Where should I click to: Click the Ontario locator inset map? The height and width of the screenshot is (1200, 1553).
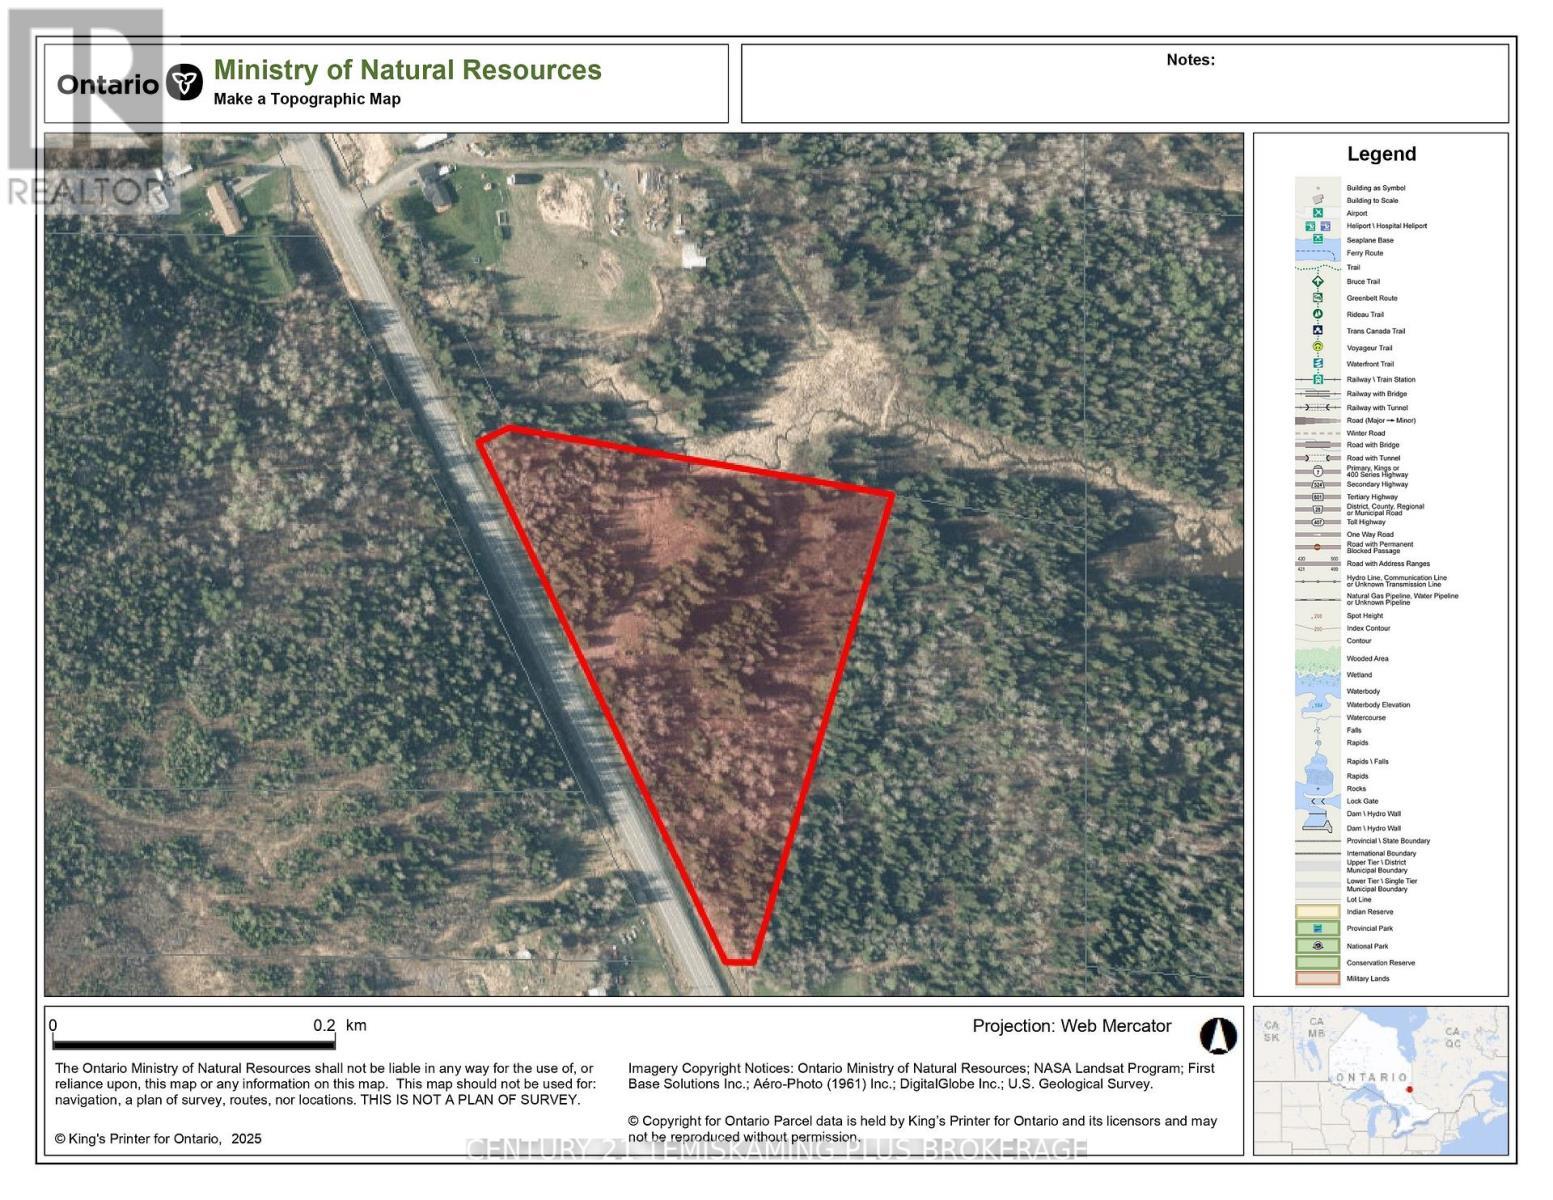tap(1380, 1080)
